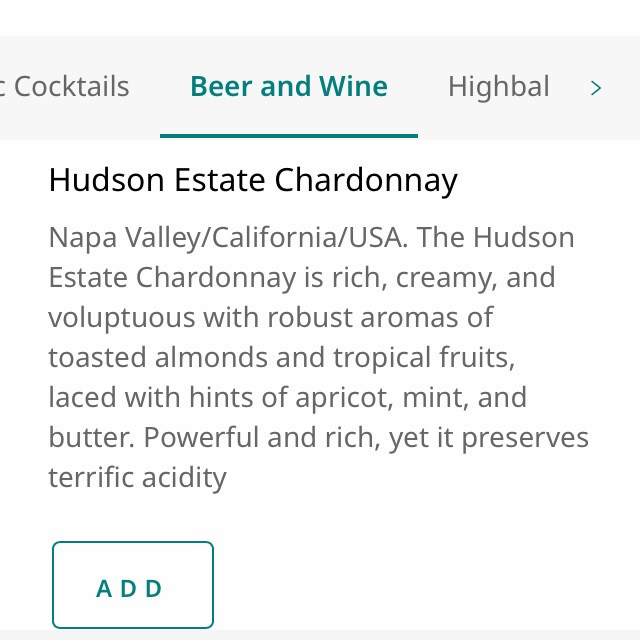
Task: Select the Cocktails category tab
Action: click(x=68, y=87)
